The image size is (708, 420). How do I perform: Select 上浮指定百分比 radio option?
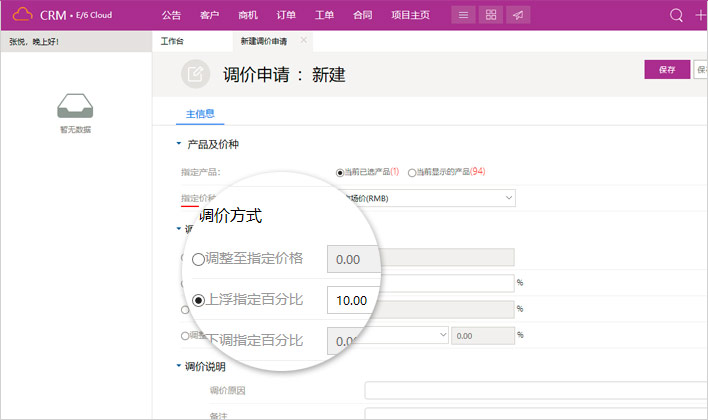198,300
